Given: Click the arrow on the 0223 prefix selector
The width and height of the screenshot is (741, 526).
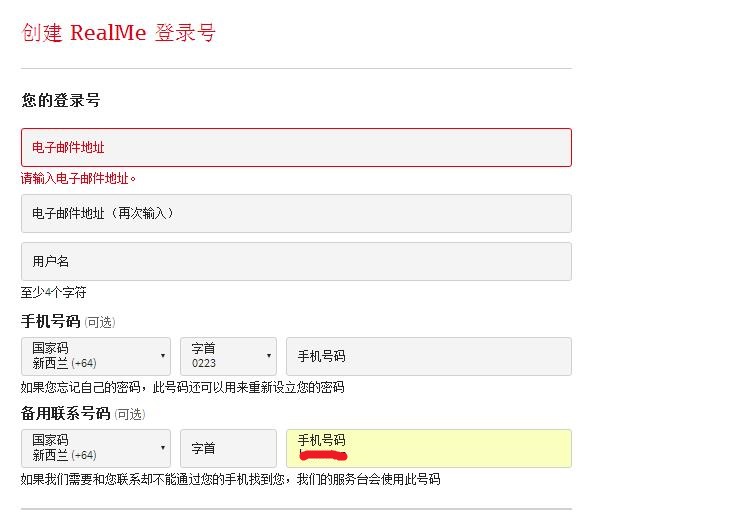Looking at the screenshot, I should [268, 356].
